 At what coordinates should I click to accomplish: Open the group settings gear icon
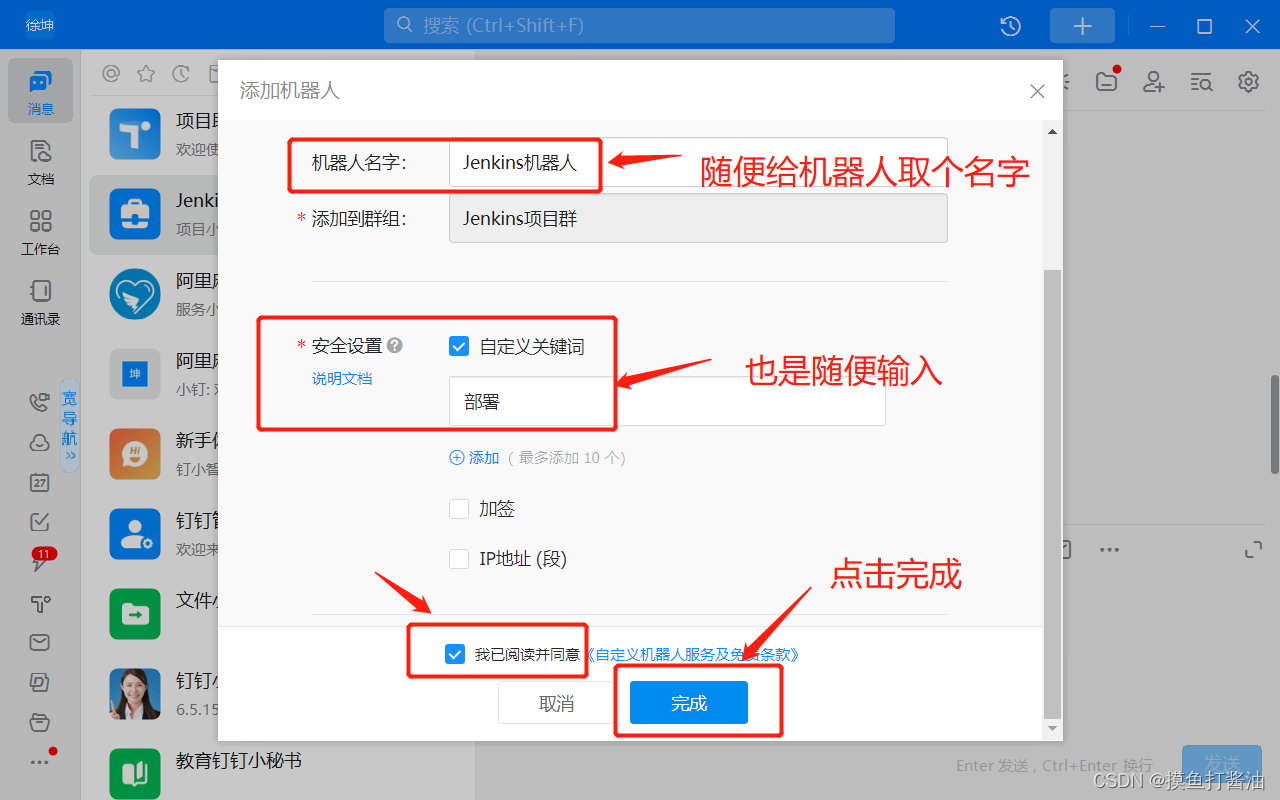pyautogui.click(x=1248, y=82)
